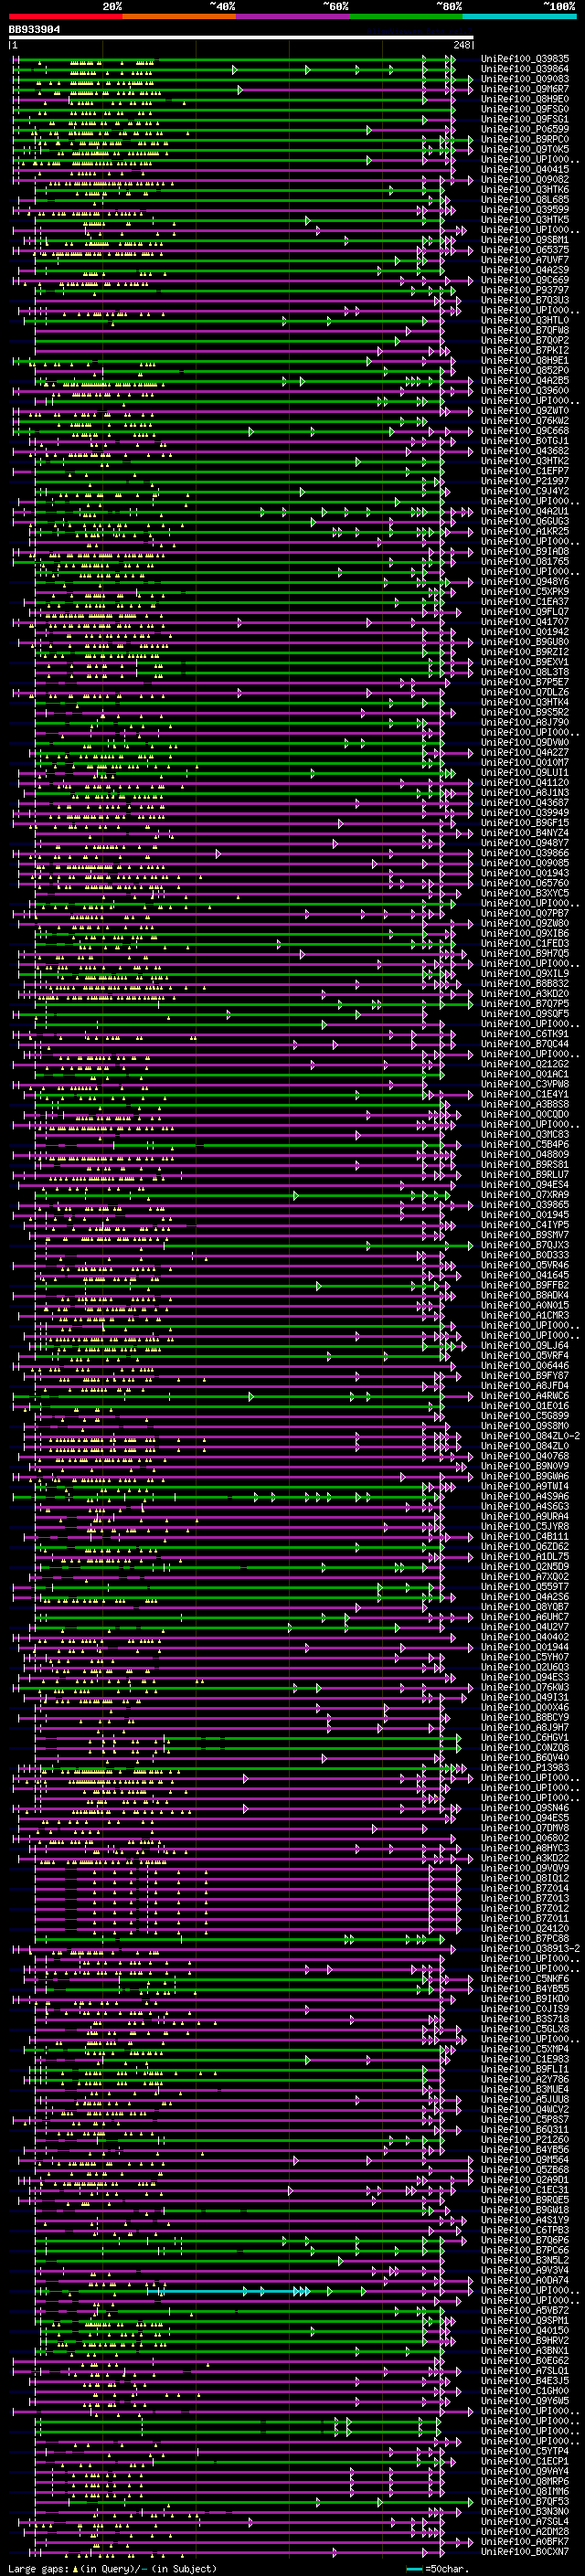This screenshot has width=585, height=2576.
Task: Select the UniRef100_O65375 label
Action: point(525,250)
